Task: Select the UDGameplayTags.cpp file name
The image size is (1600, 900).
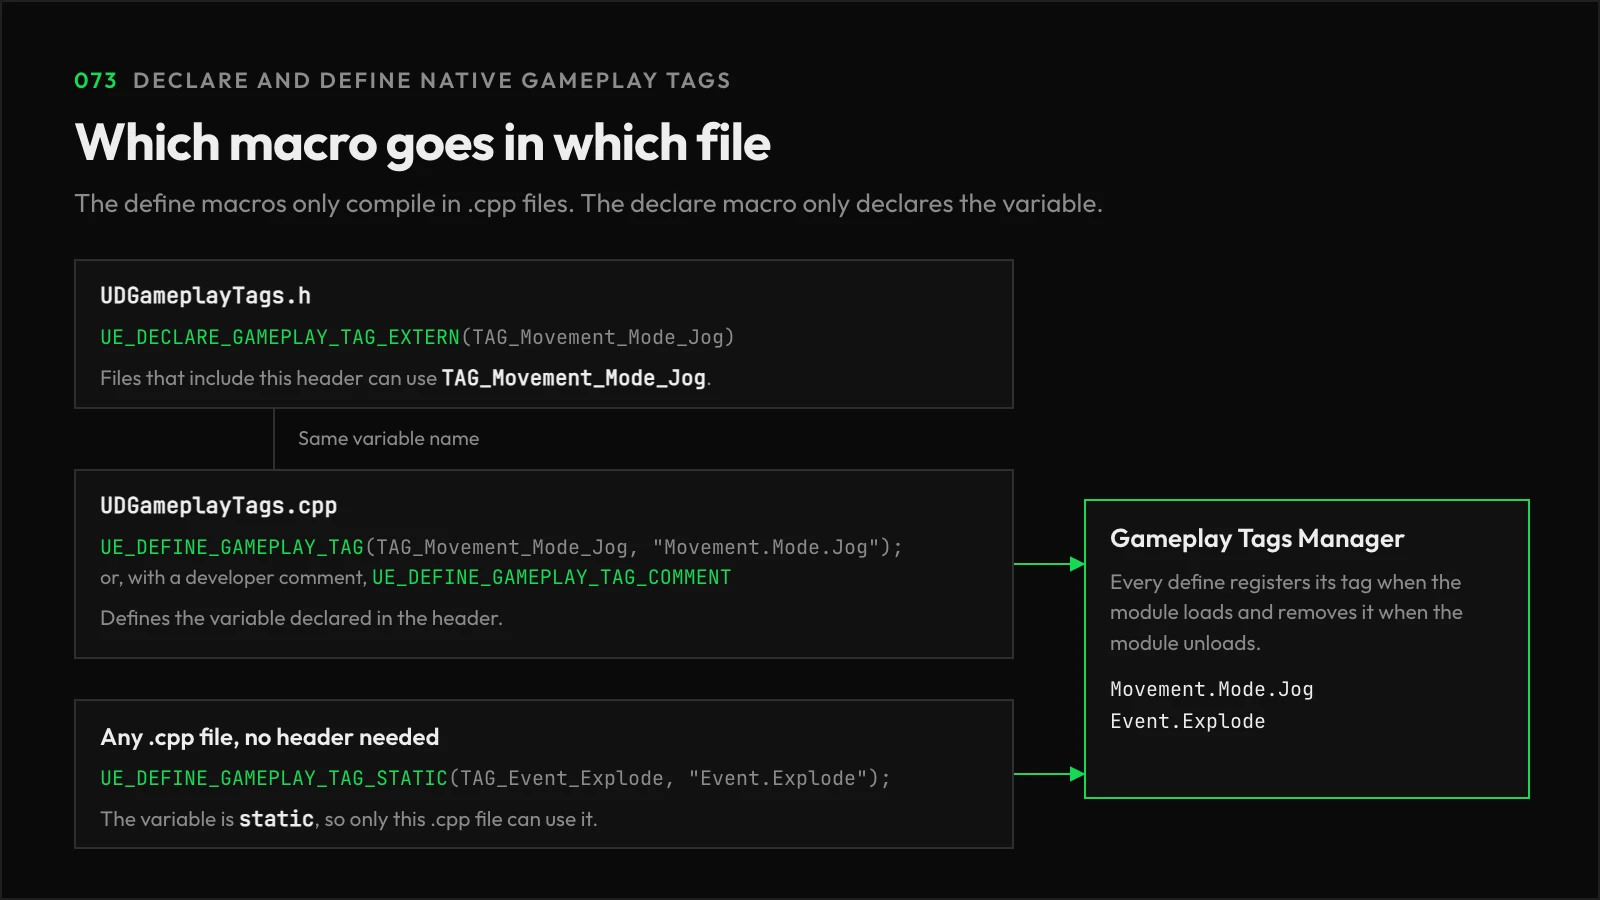Action: pos(218,506)
